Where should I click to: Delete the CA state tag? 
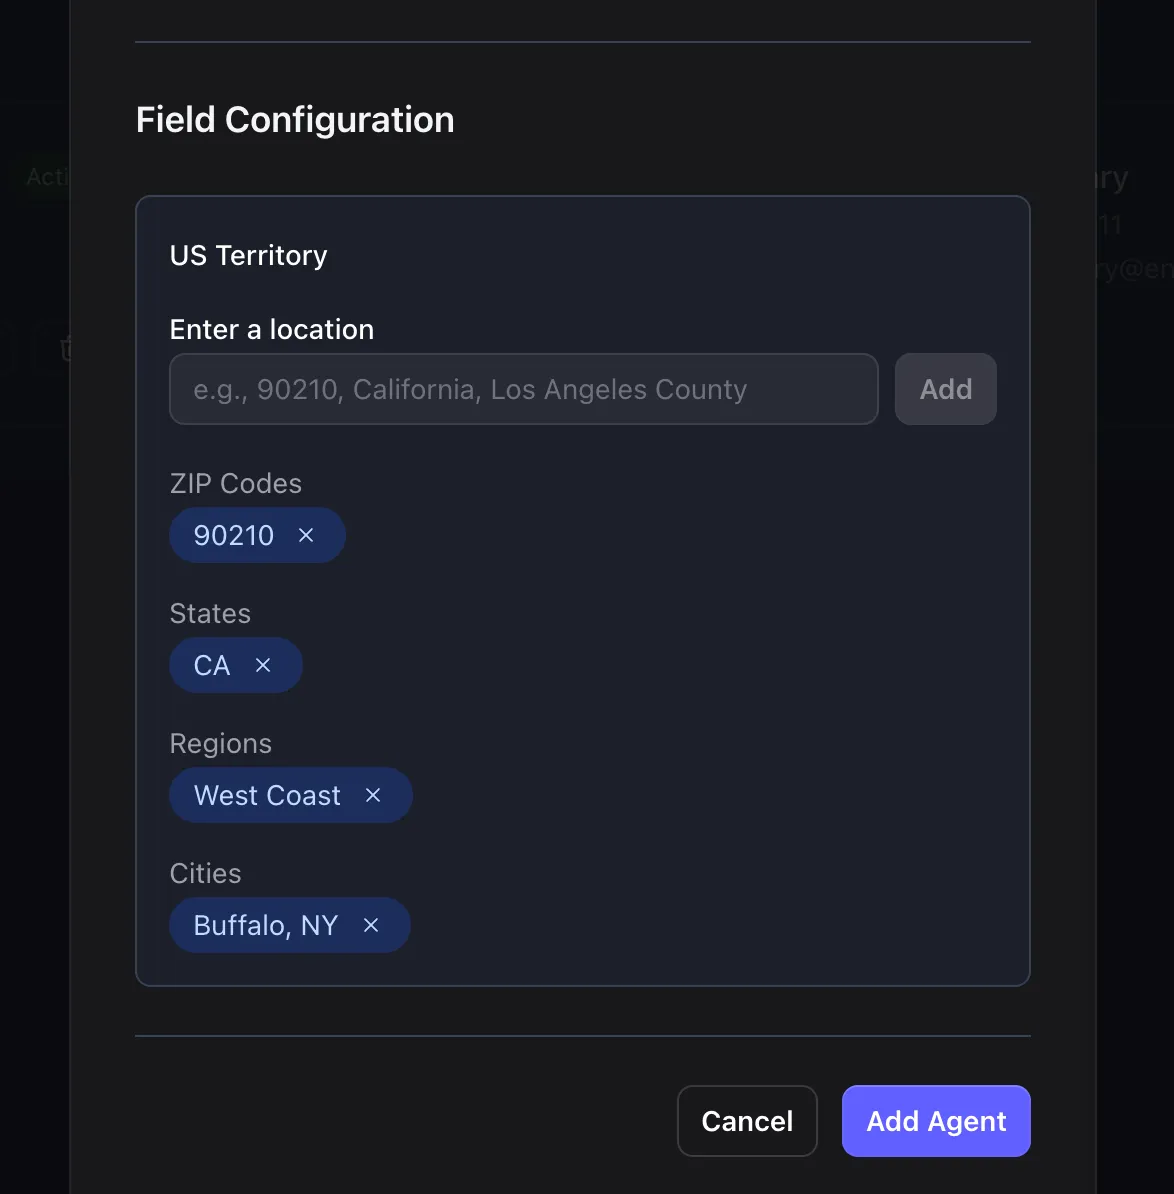click(x=262, y=665)
